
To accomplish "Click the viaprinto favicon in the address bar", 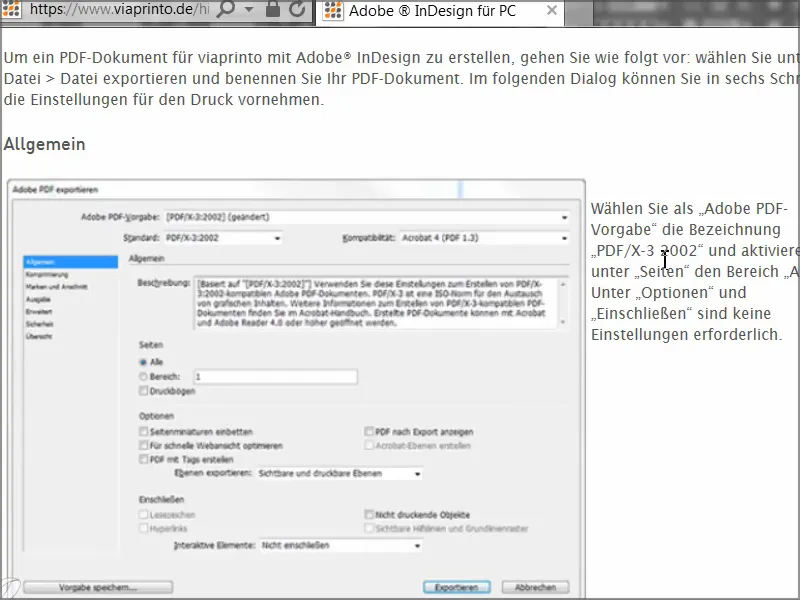I will (11, 9).
